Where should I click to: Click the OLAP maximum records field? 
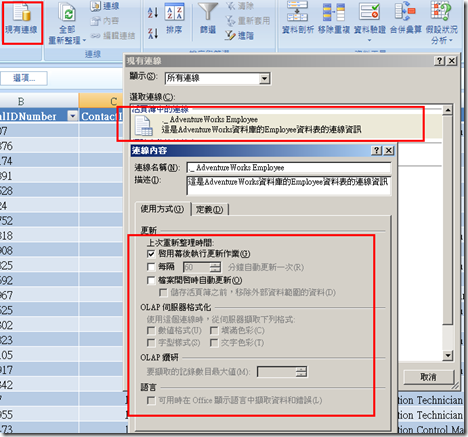[276, 372]
